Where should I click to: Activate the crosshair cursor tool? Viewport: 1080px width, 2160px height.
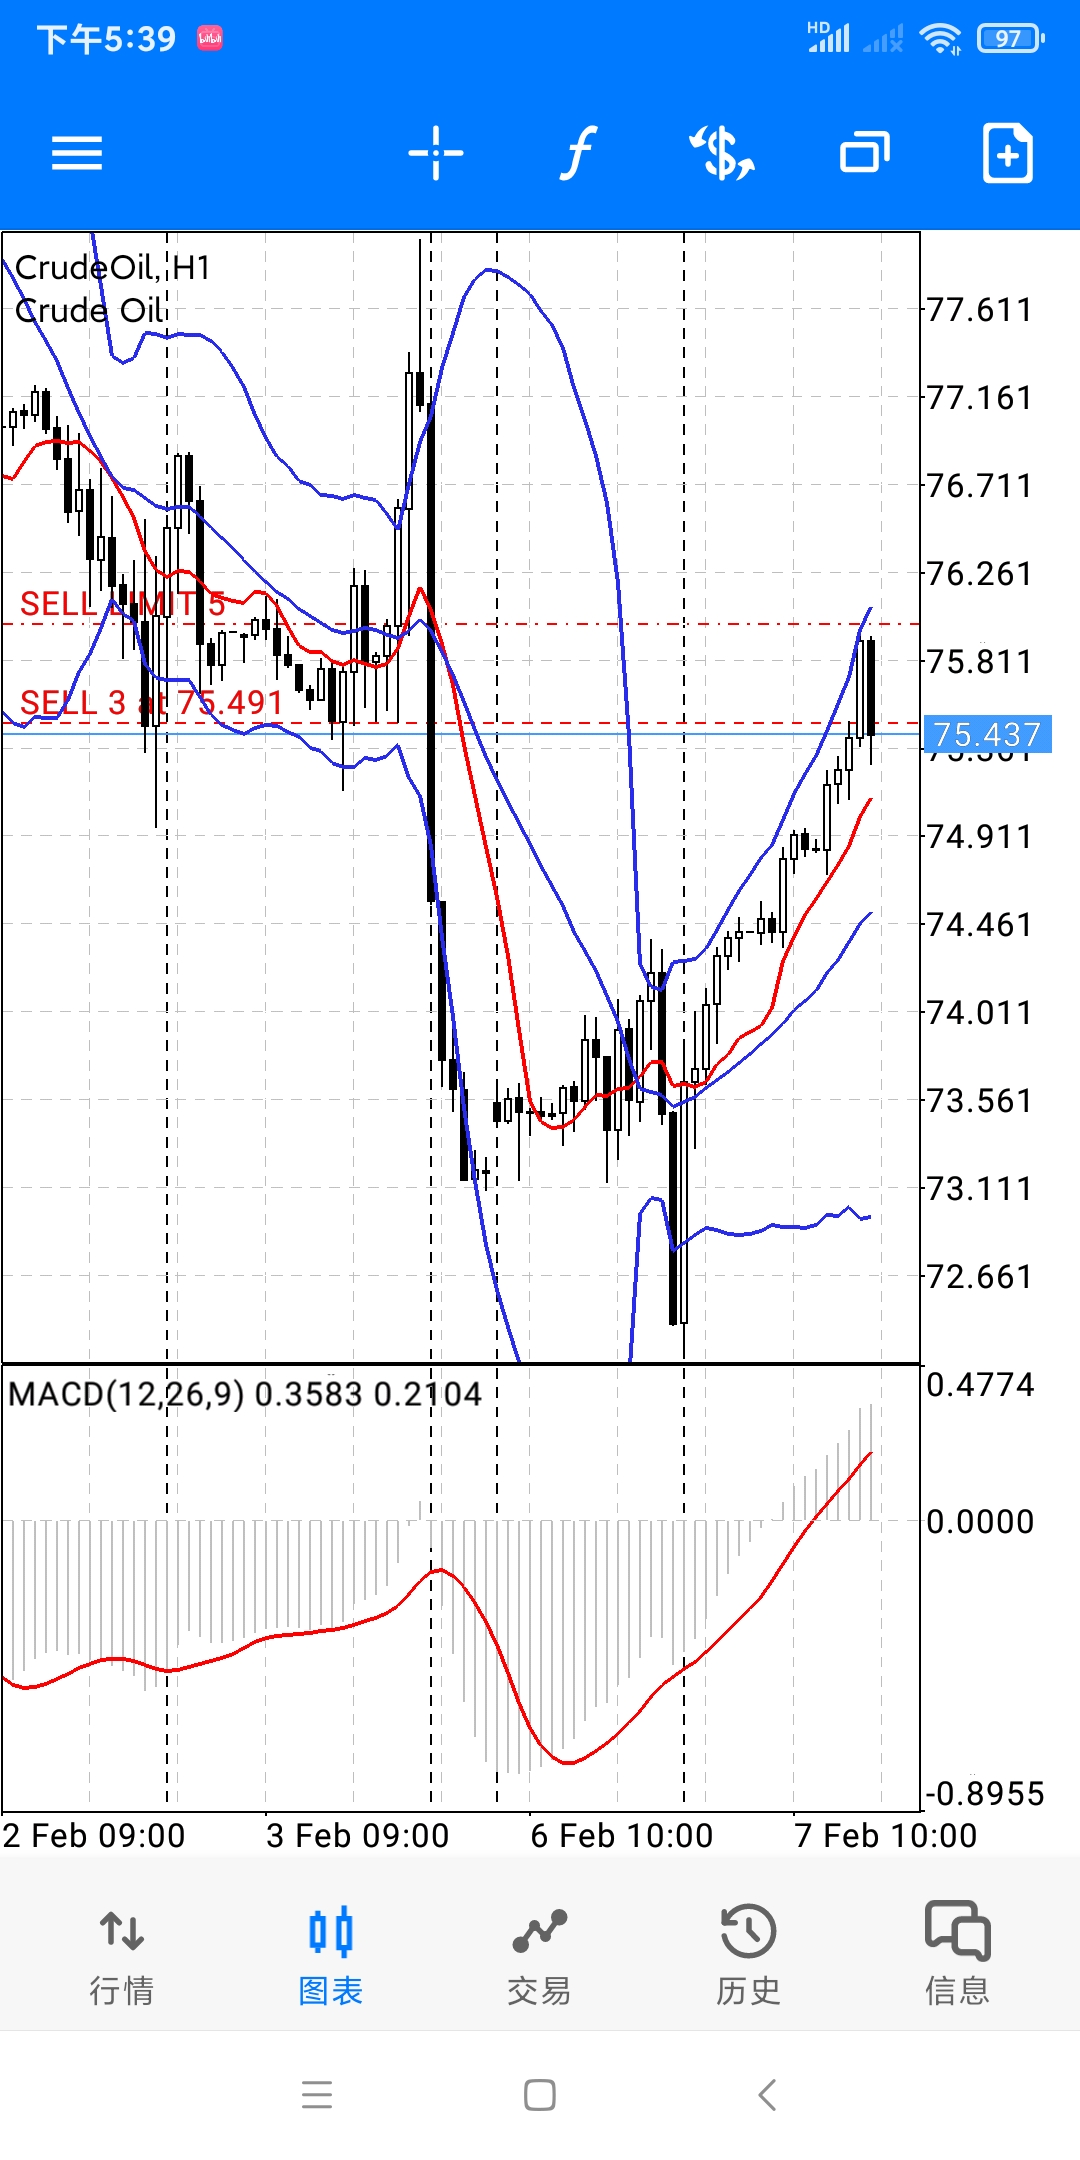[x=436, y=153]
